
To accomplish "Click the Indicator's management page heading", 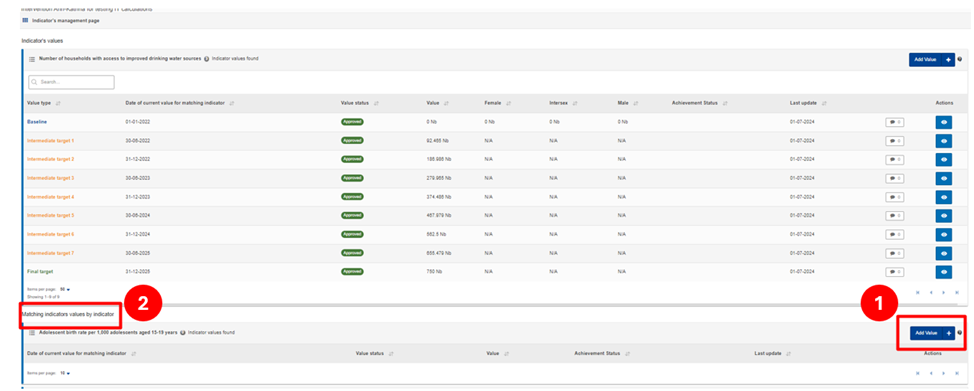I will pyautogui.click(x=66, y=21).
